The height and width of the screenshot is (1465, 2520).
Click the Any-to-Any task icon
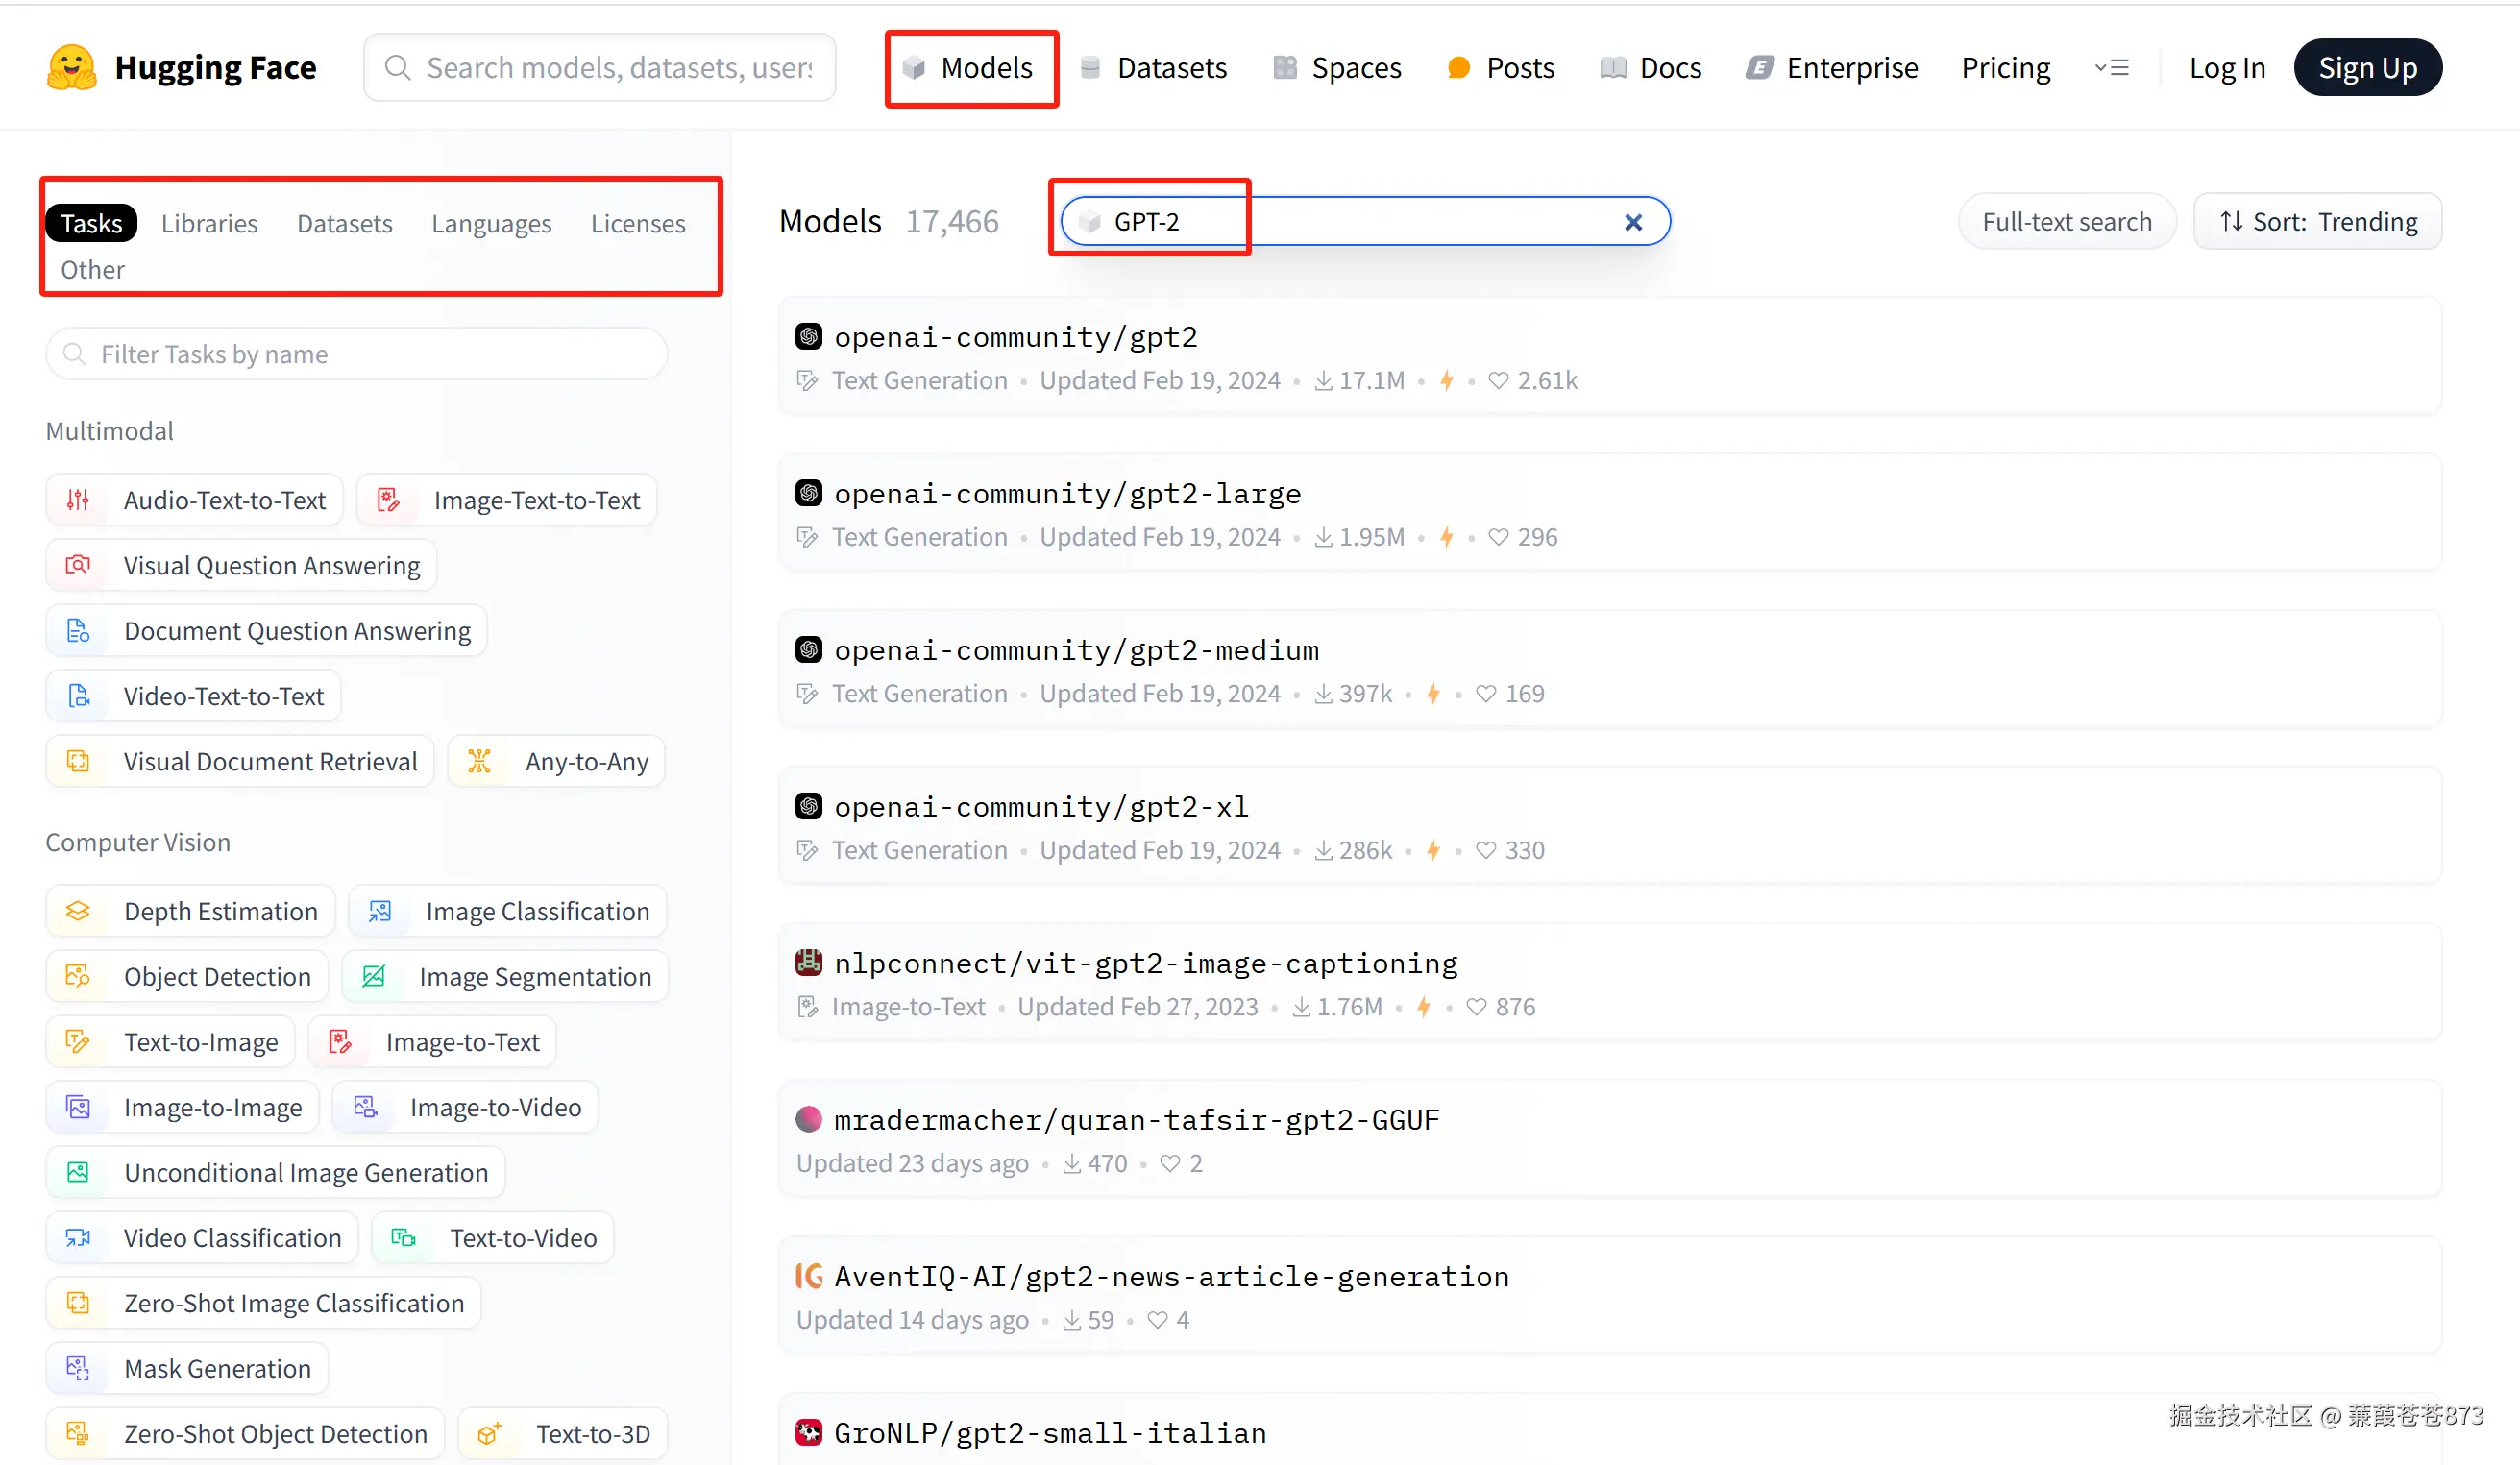tap(479, 761)
